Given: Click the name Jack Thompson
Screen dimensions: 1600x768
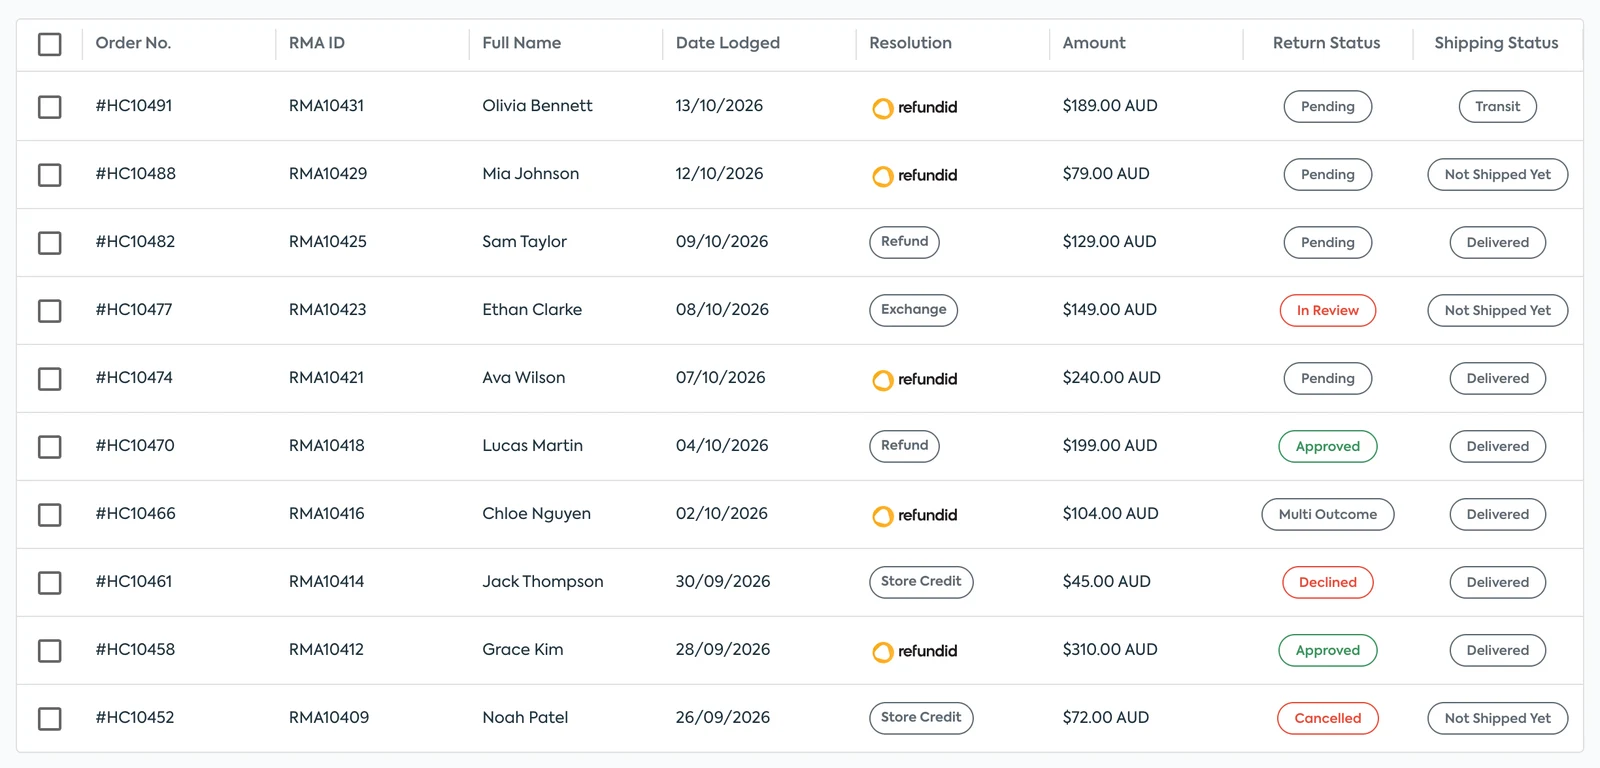Looking at the screenshot, I should coord(543,582).
